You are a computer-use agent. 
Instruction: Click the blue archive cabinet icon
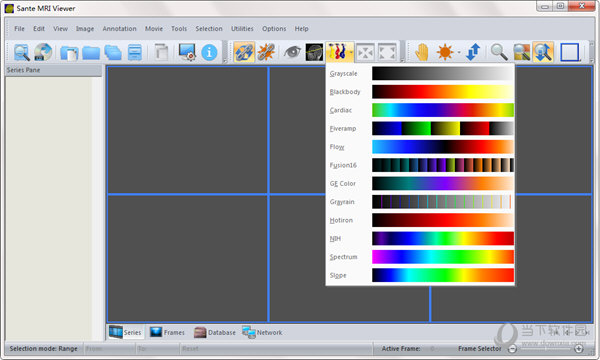[x=135, y=52]
